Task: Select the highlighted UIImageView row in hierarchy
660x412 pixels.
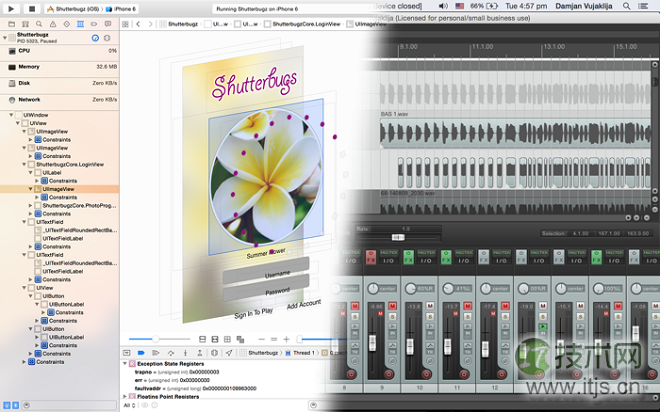Action: 59,189
